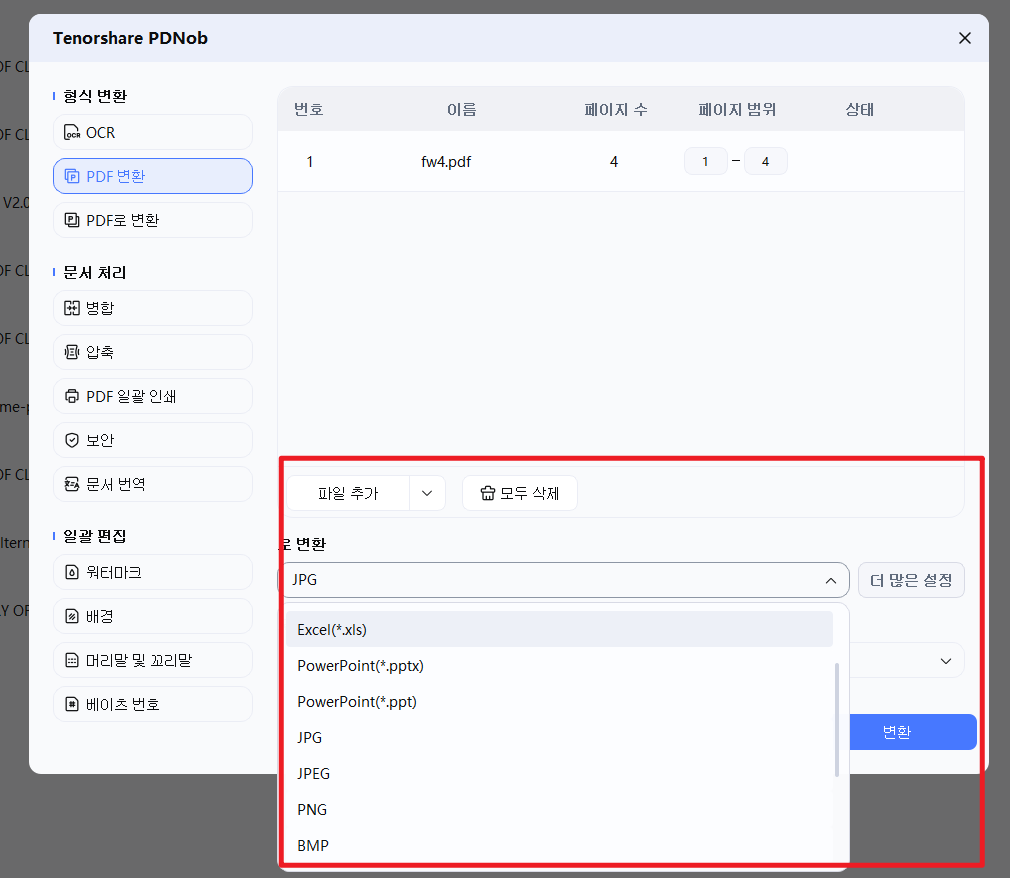The height and width of the screenshot is (878, 1010).
Task: Open the 문서 번역 translation option
Action: (x=153, y=484)
